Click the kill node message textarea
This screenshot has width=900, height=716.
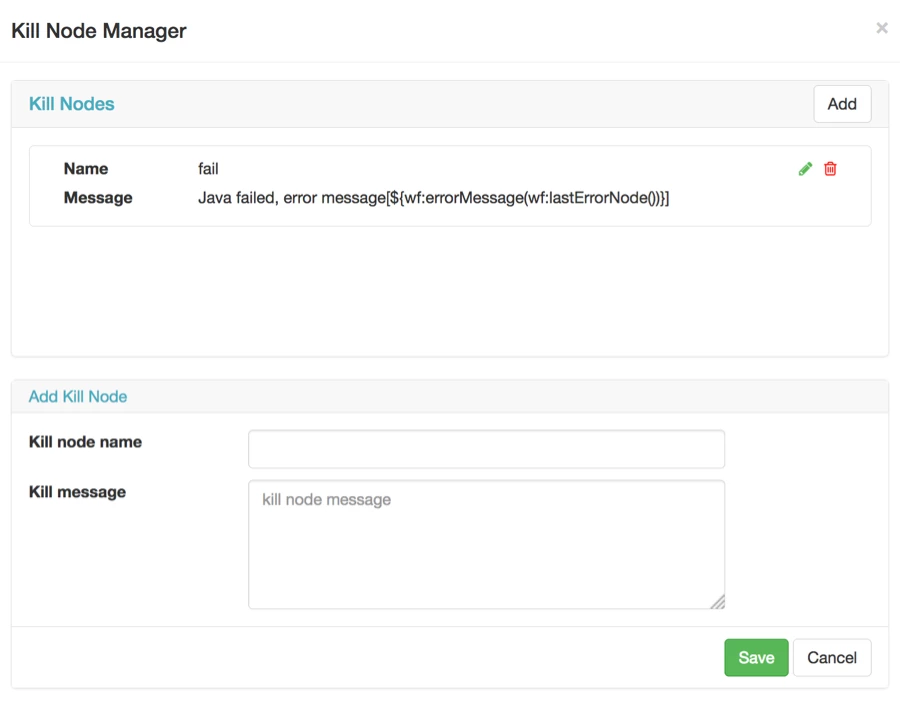pos(486,544)
